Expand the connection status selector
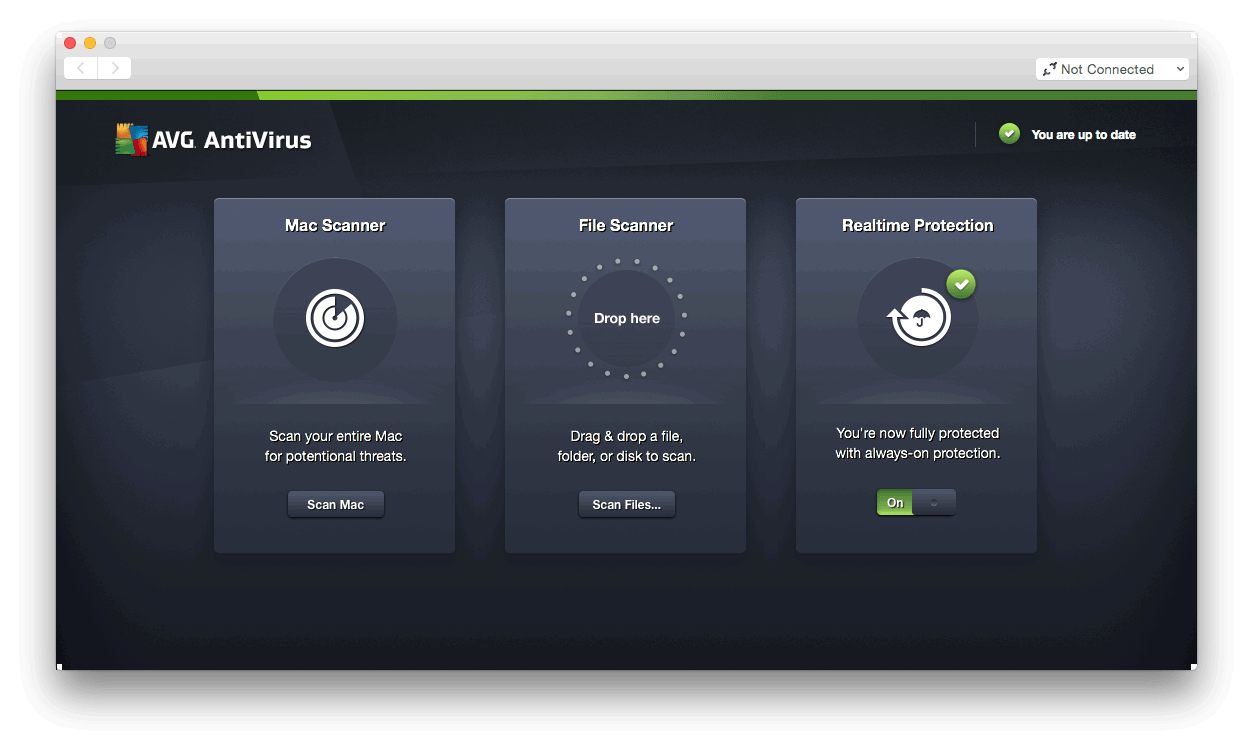1253x750 pixels. click(1112, 69)
